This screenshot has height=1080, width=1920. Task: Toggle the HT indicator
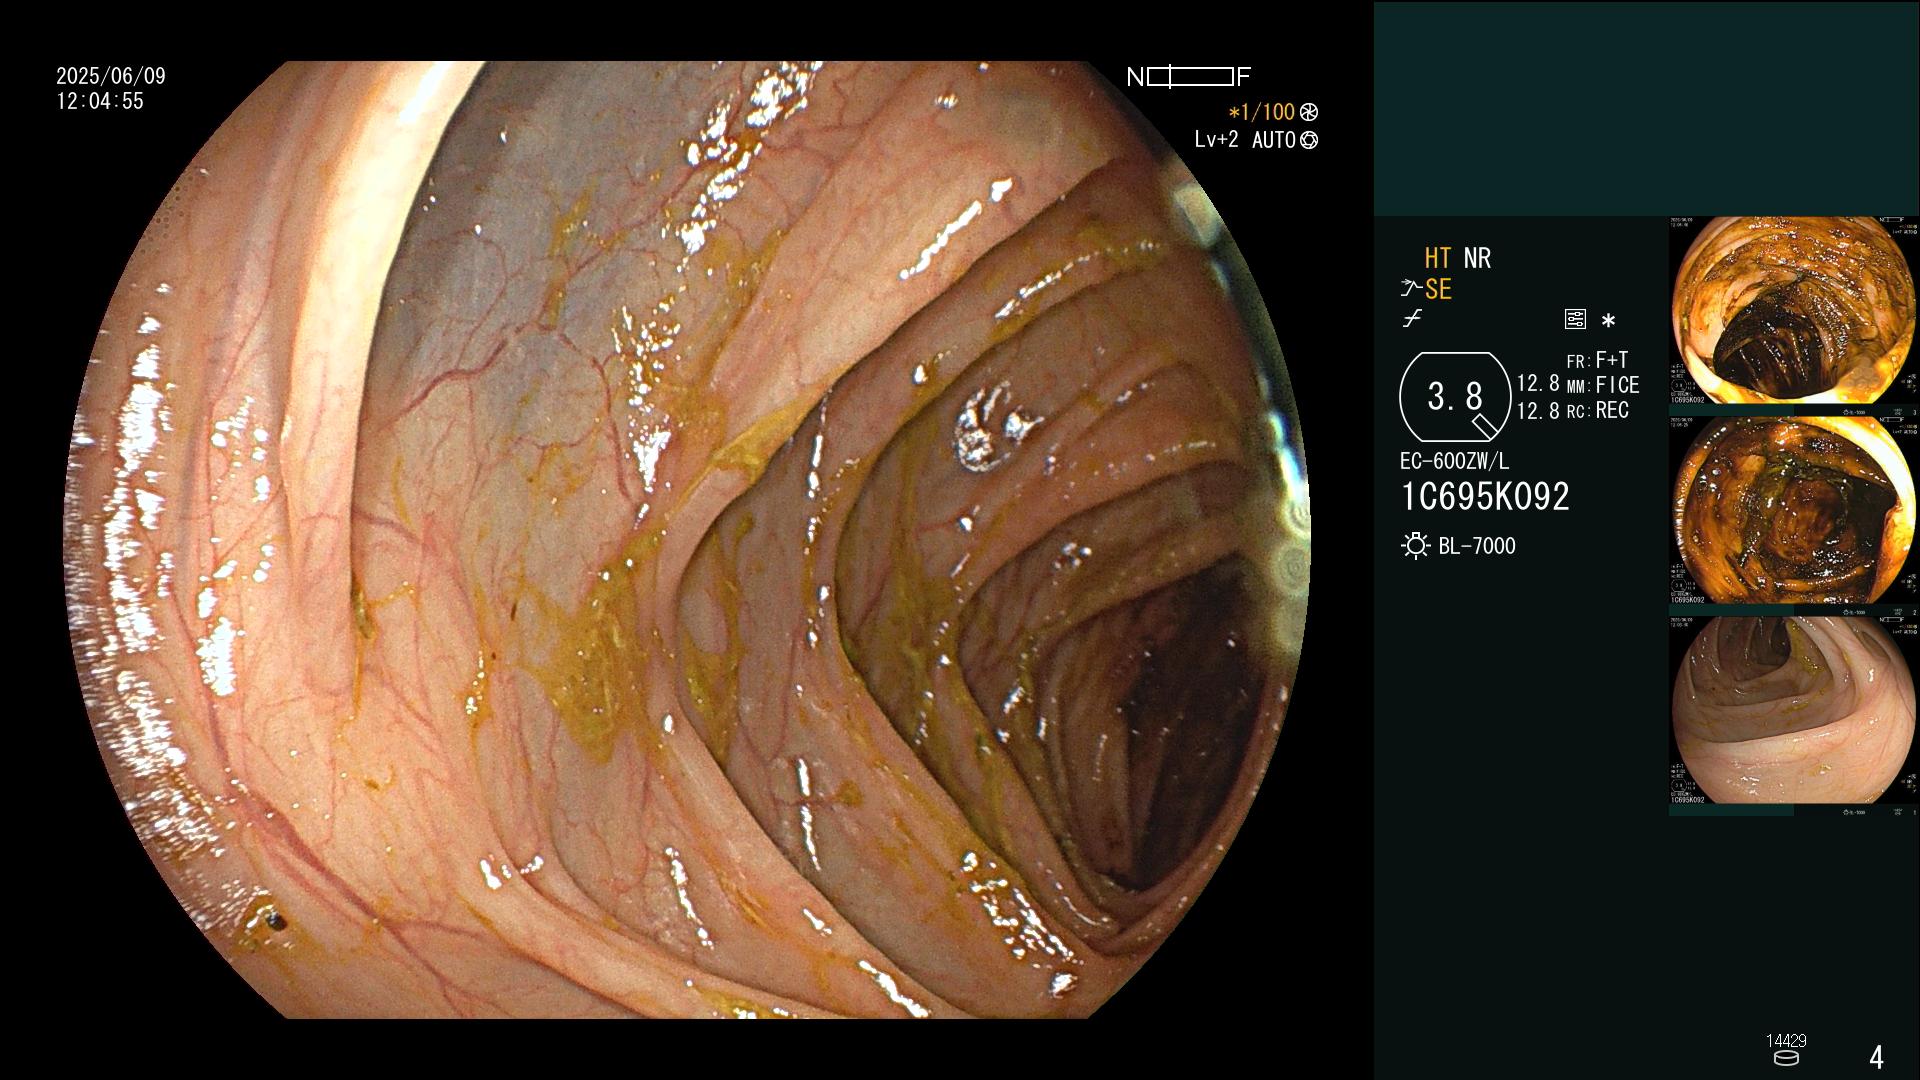point(1438,258)
